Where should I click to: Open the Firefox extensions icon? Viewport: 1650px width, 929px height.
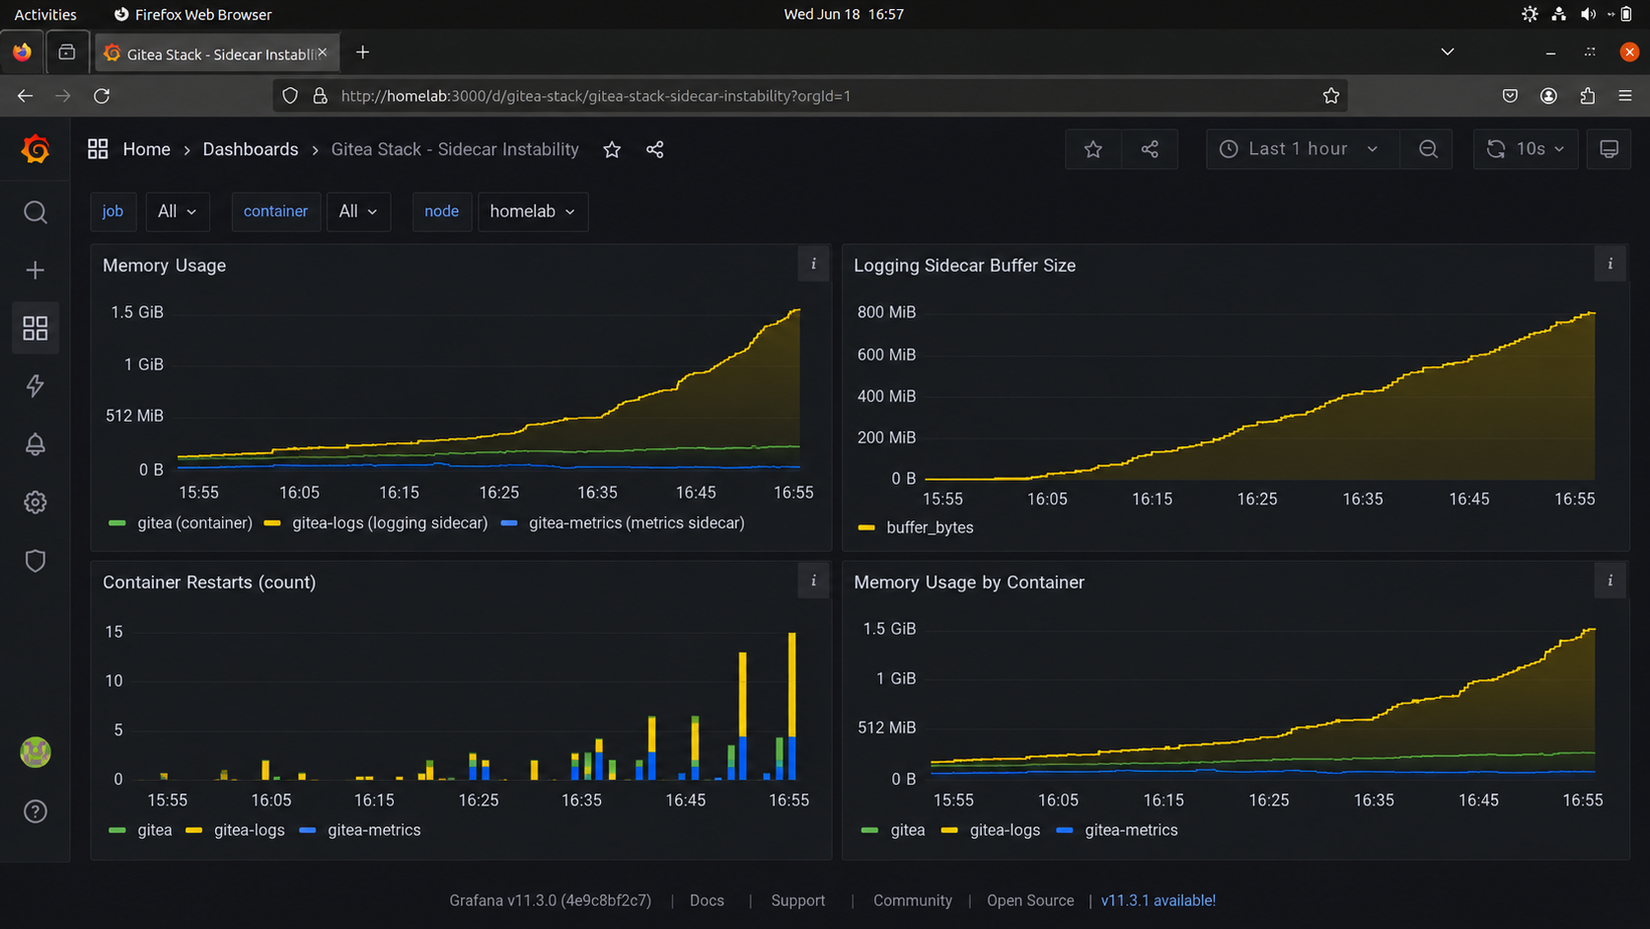[x=1587, y=96]
